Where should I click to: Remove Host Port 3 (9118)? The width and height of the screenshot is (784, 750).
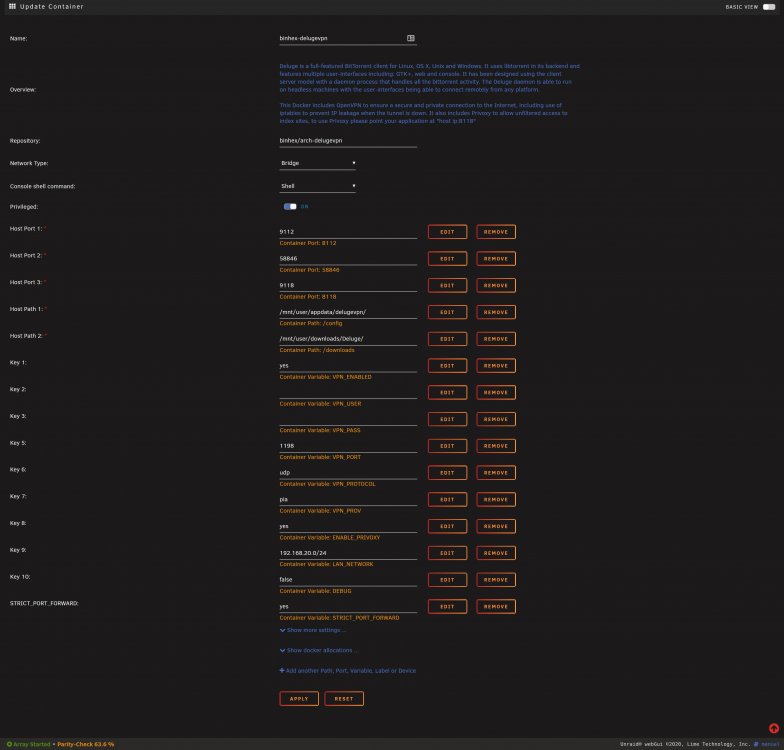tap(496, 286)
